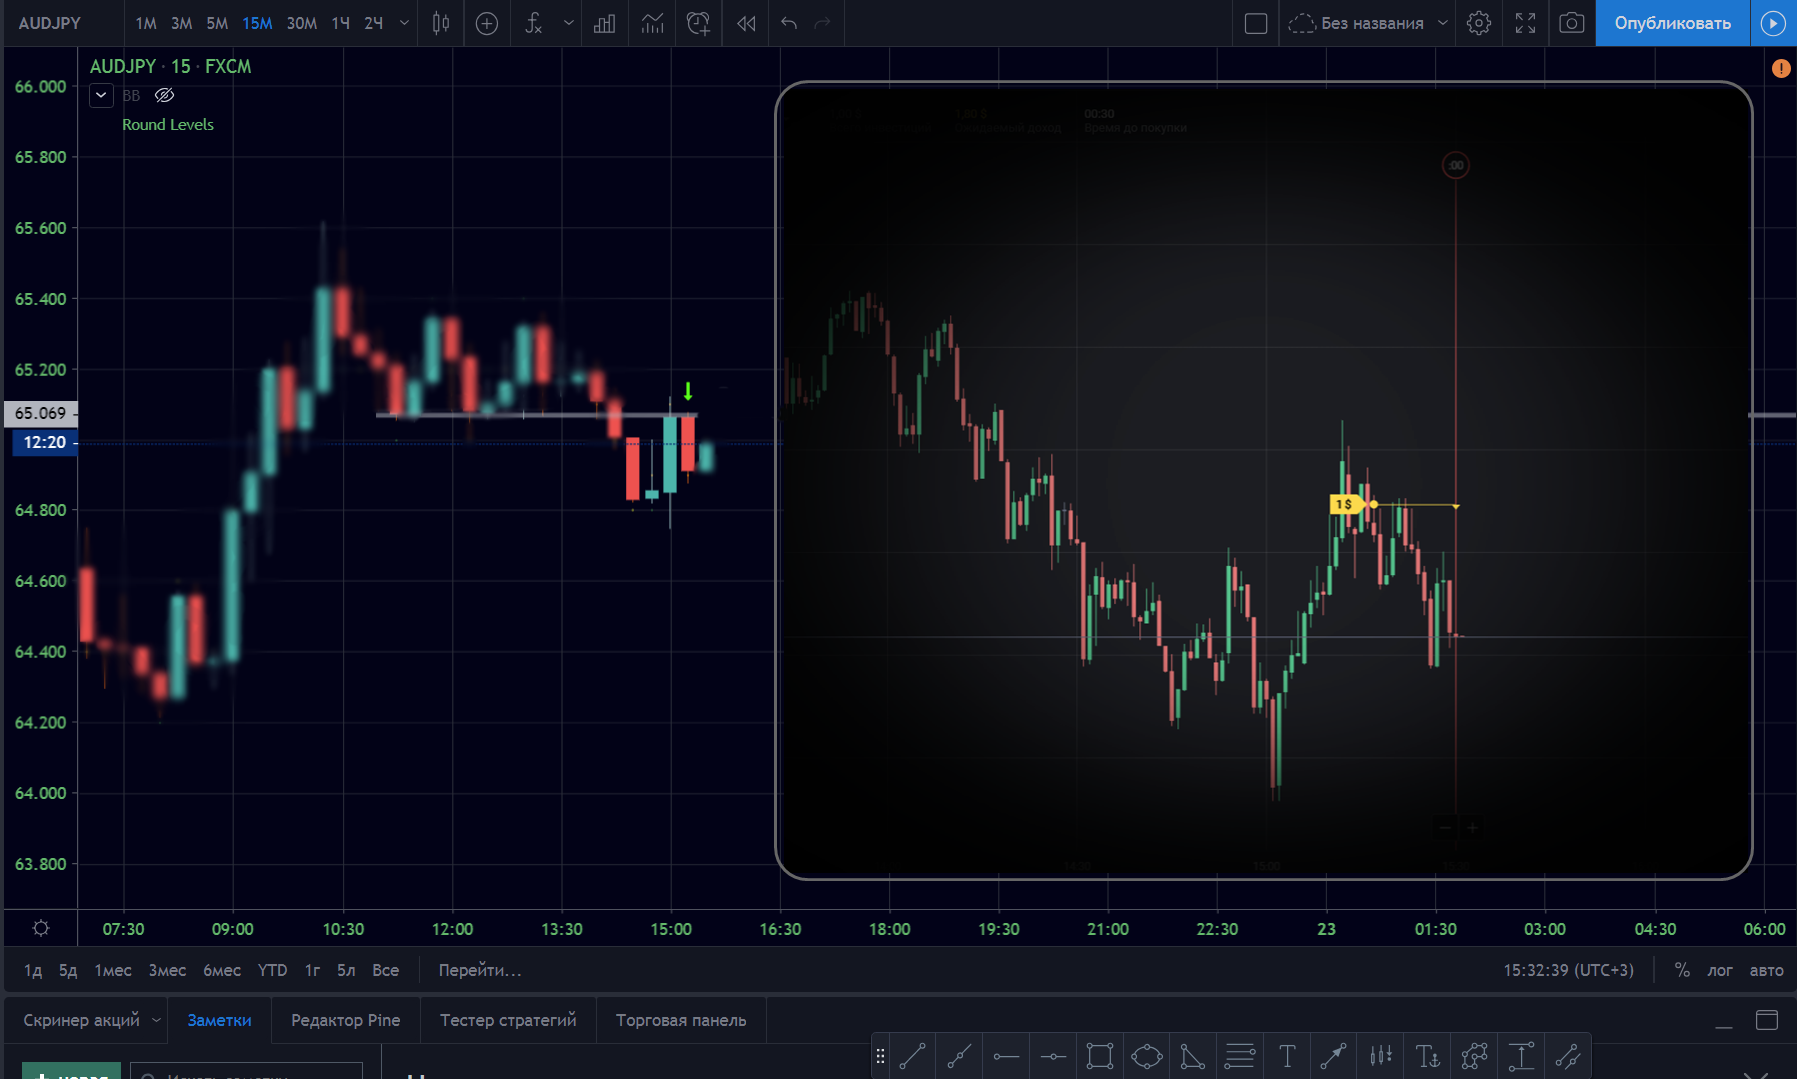Viewport: 1797px width, 1079px height.
Task: Open the time axis settings gear
Action: 41,928
